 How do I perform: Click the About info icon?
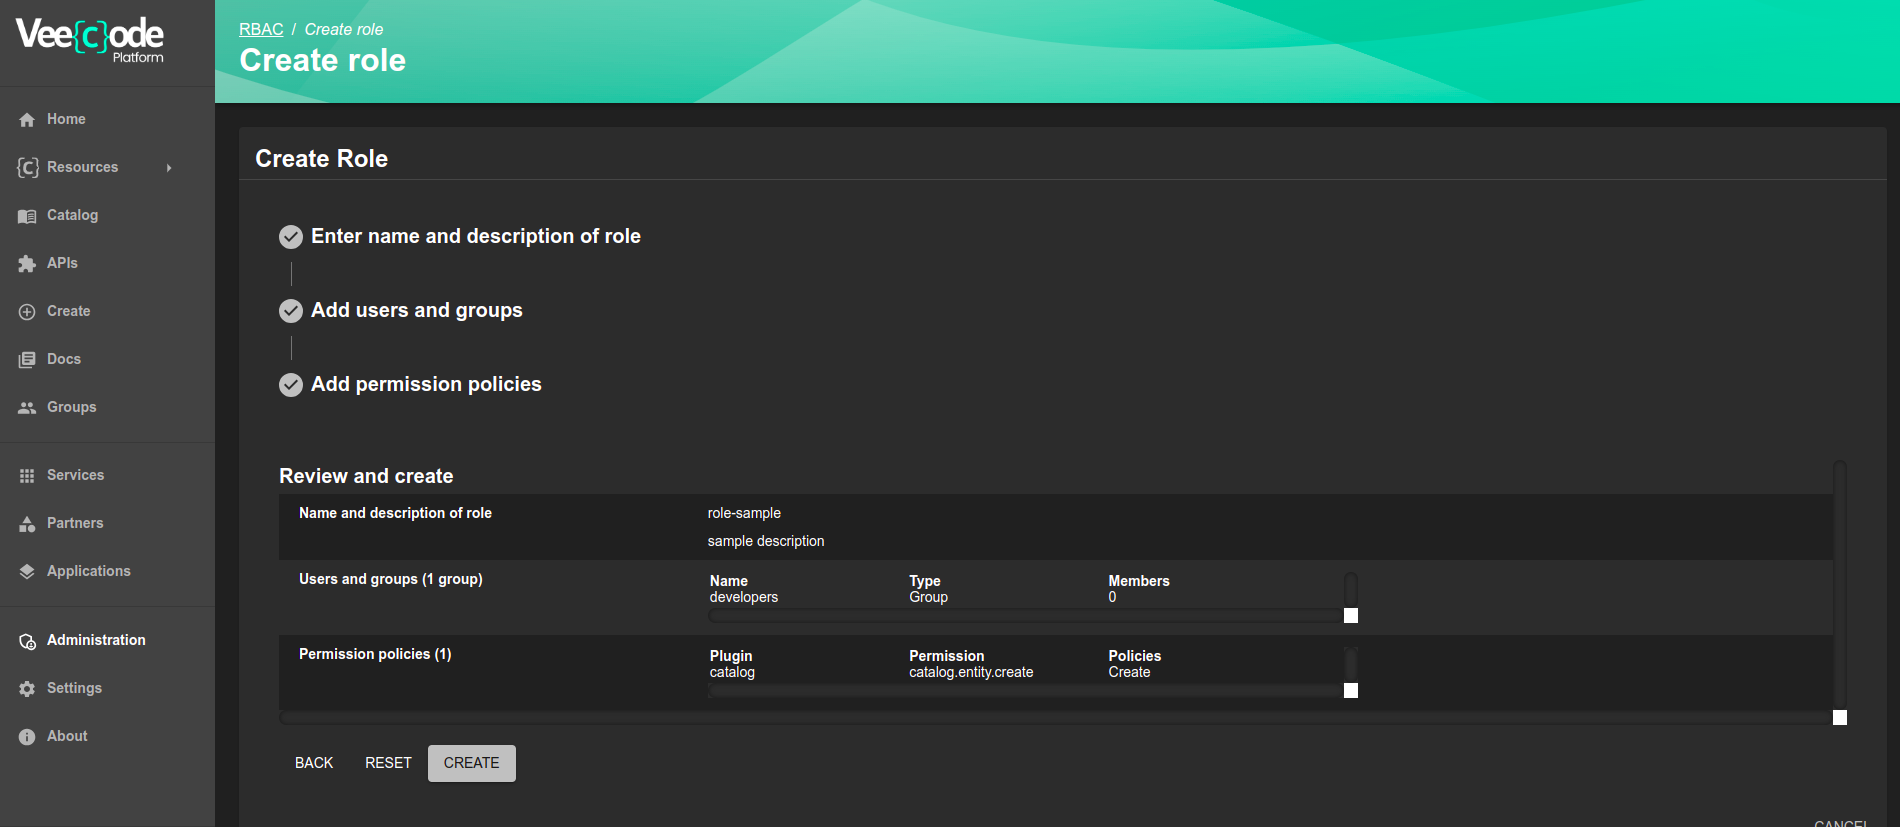tap(27, 737)
